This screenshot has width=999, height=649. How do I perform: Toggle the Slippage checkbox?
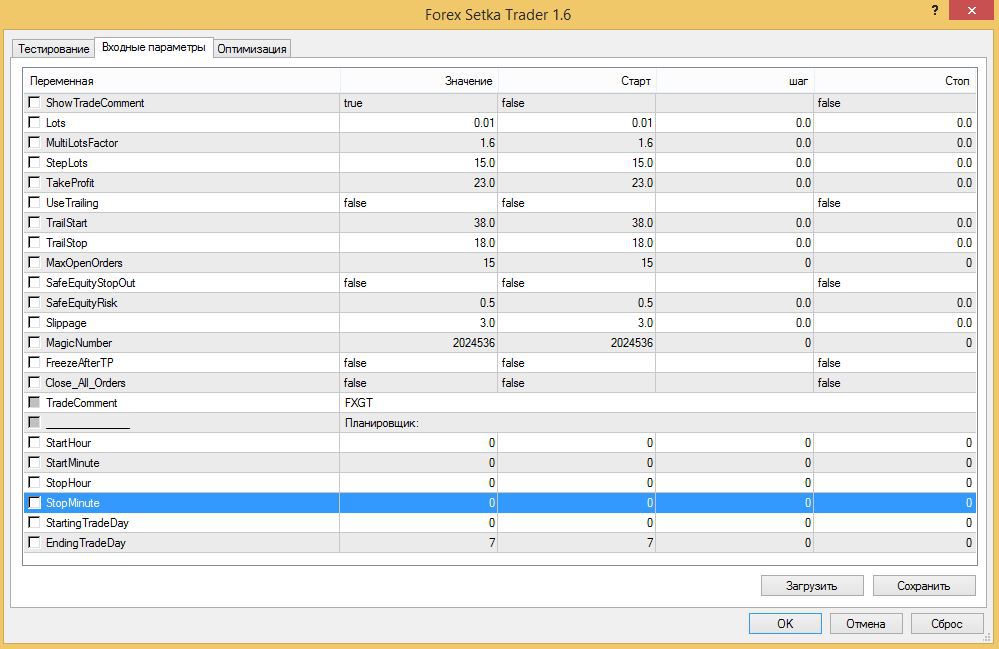tap(34, 322)
